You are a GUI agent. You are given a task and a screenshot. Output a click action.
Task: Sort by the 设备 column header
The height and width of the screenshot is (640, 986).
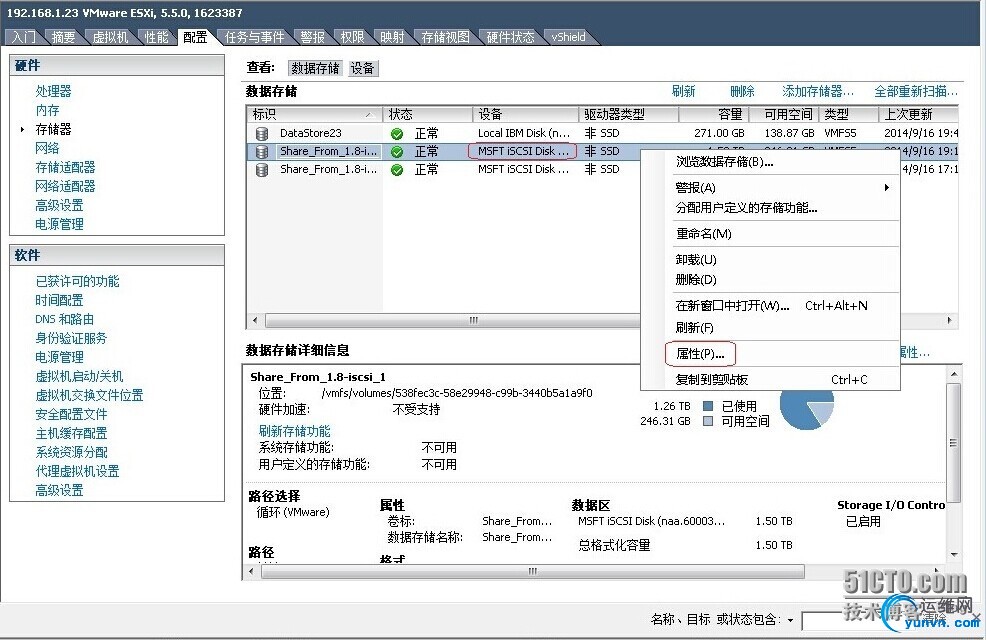point(525,114)
